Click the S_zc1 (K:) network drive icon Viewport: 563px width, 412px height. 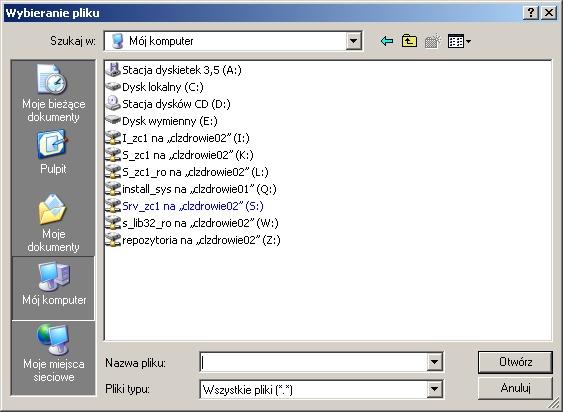(x=113, y=154)
